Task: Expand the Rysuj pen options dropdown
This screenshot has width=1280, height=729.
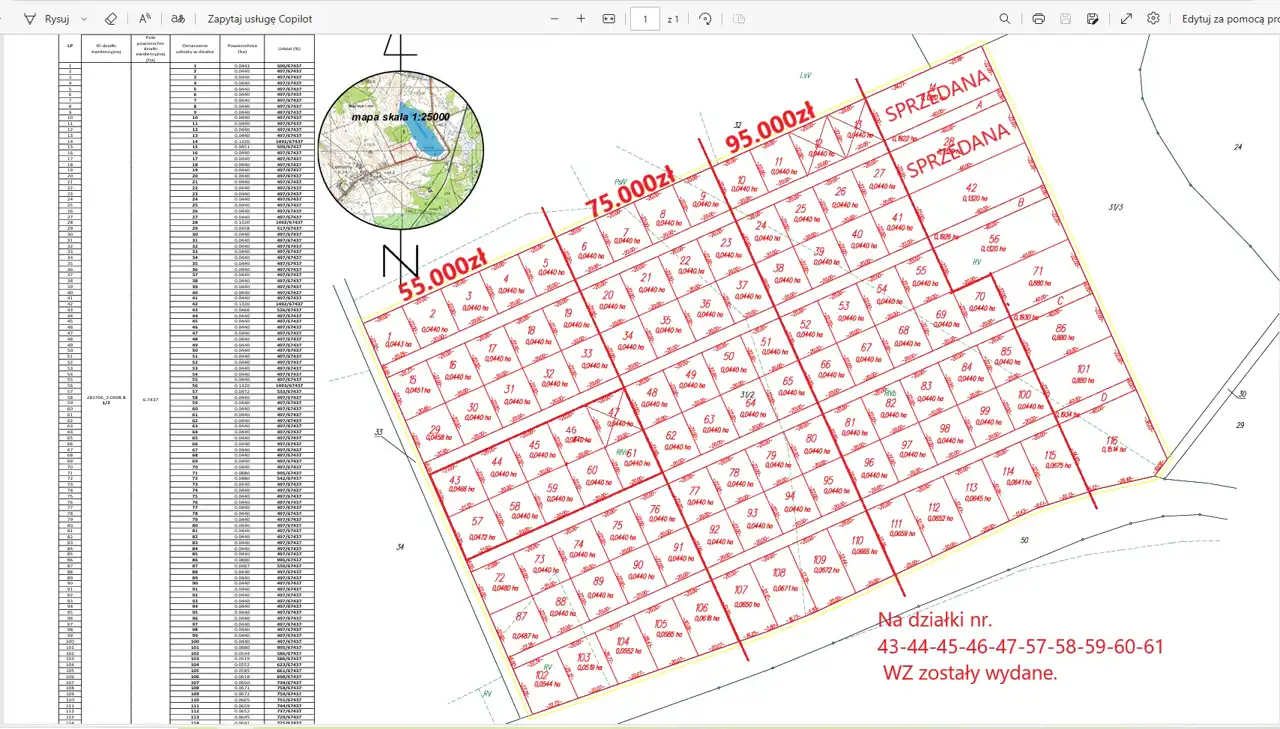Action: 84,19
